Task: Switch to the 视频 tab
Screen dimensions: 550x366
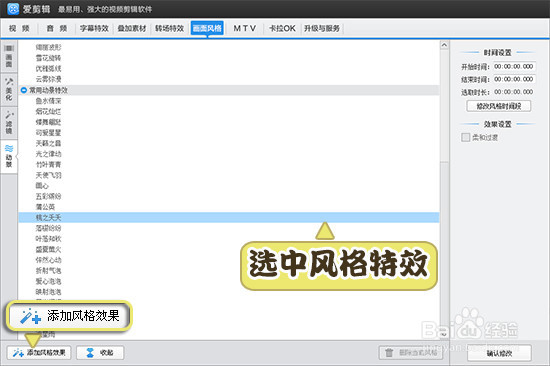Action: click(19, 28)
